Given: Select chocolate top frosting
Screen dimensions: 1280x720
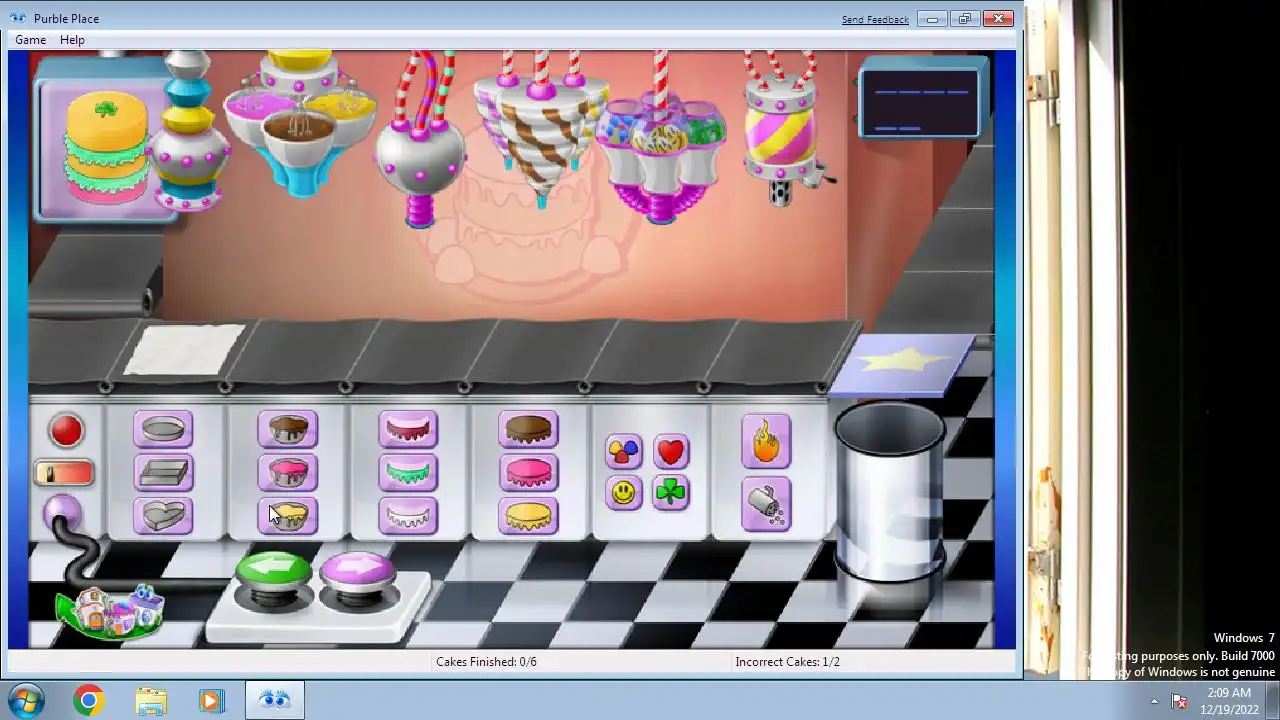Looking at the screenshot, I should [x=528, y=430].
